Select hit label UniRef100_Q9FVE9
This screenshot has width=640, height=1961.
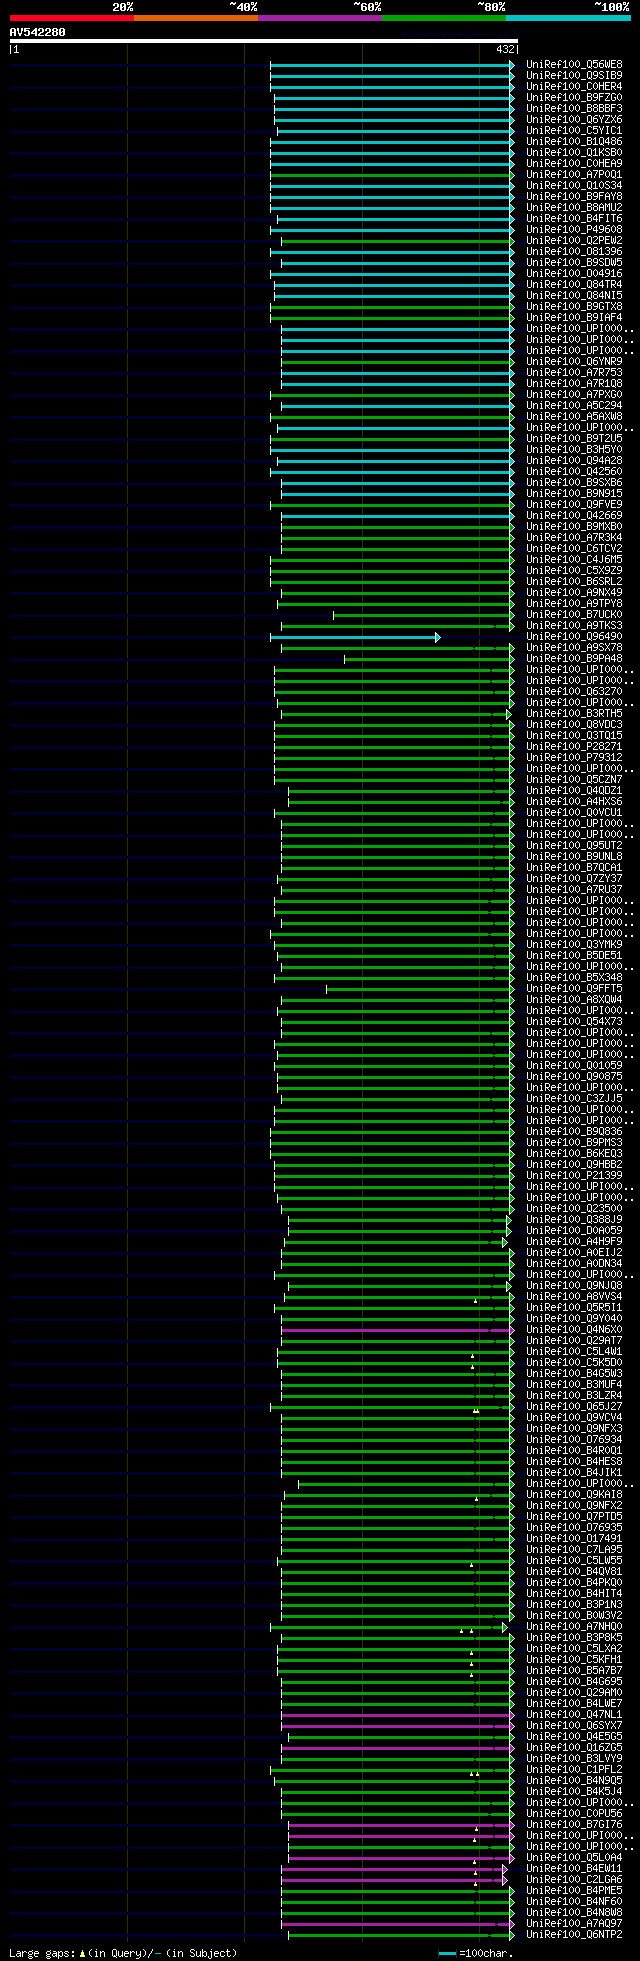[574, 505]
